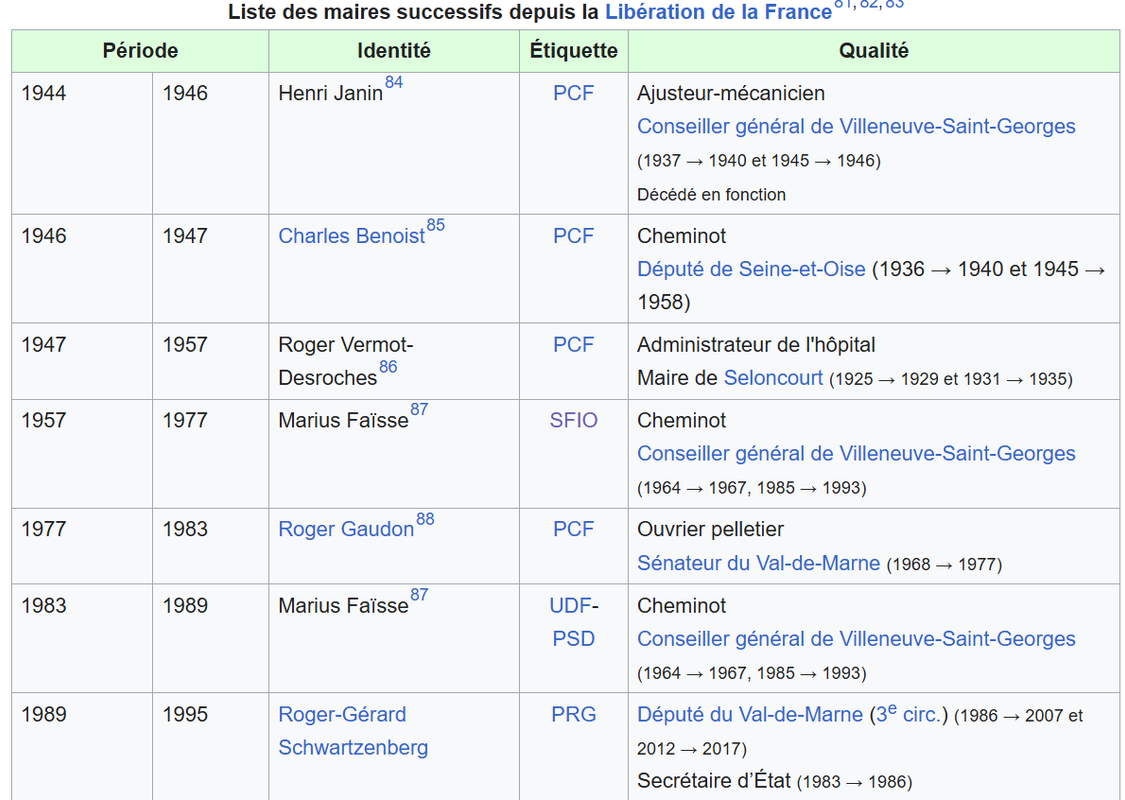The width and height of the screenshot is (1125, 800).
Task: Open reference 87 in the 1957 row
Action: 419,410
